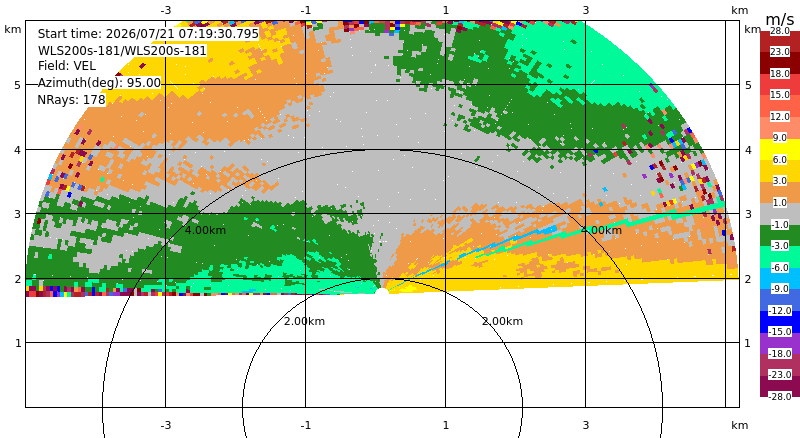Click the lidar origin point at scan apex

(x=382, y=291)
